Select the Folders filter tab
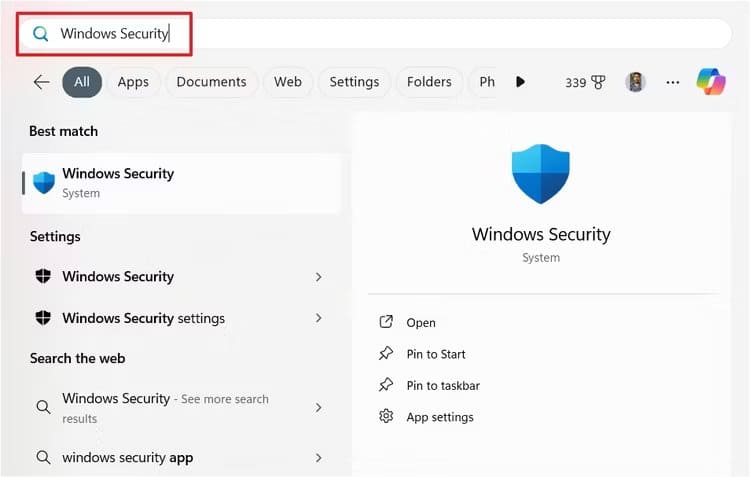 (429, 82)
